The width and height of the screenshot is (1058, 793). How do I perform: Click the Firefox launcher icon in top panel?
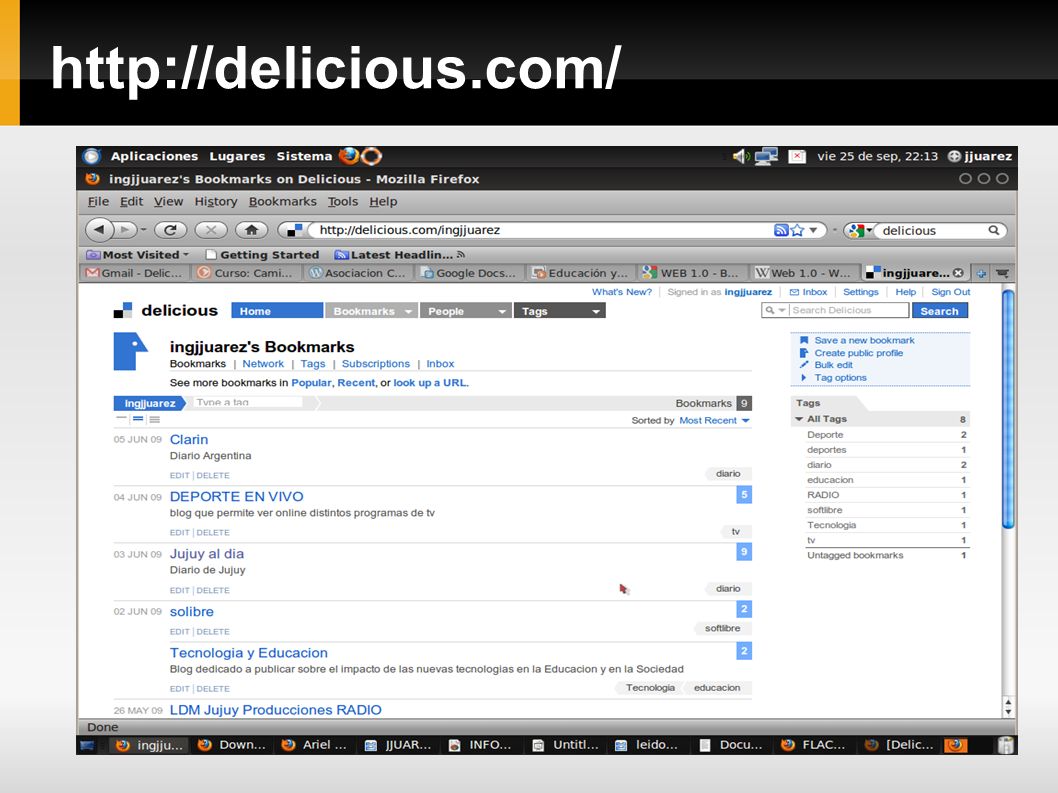[x=349, y=156]
